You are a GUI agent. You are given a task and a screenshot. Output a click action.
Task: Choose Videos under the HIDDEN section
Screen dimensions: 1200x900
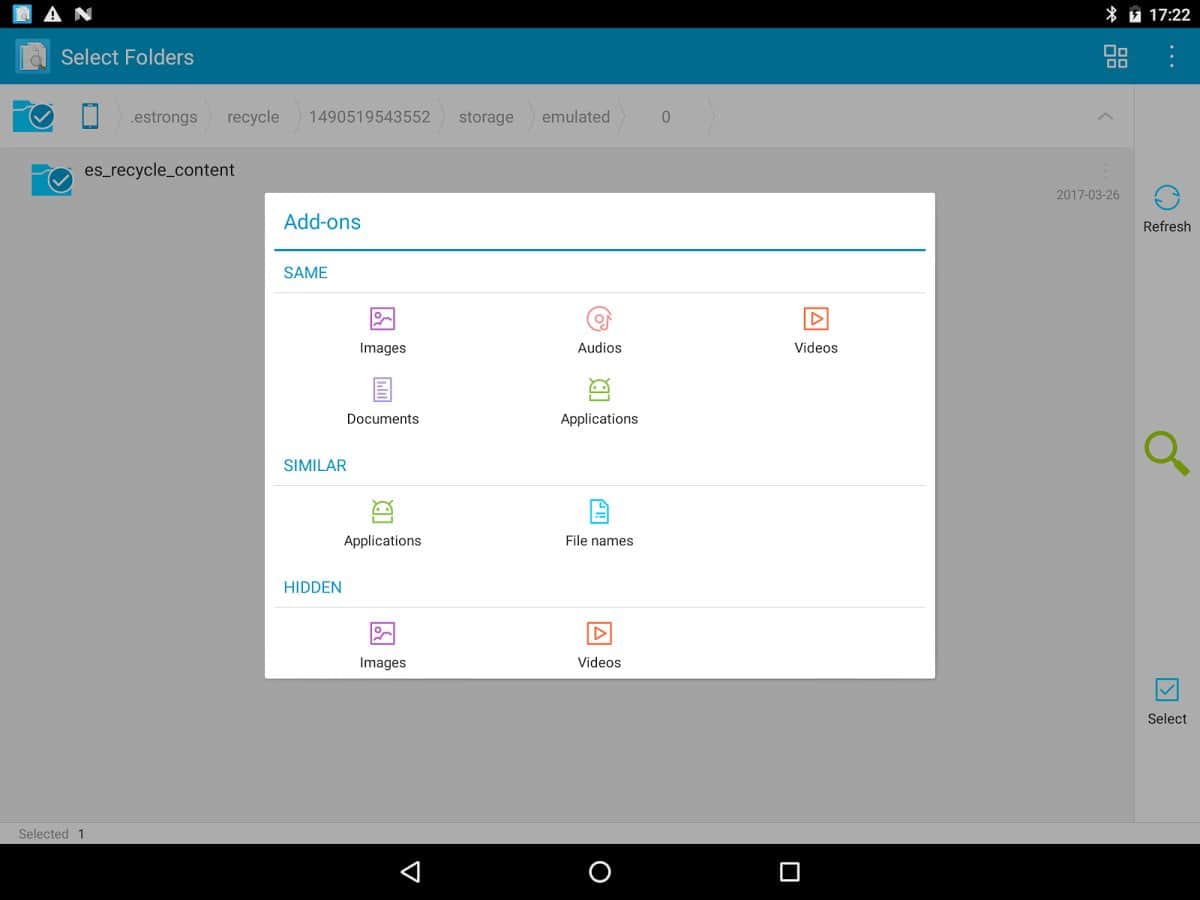[599, 646]
